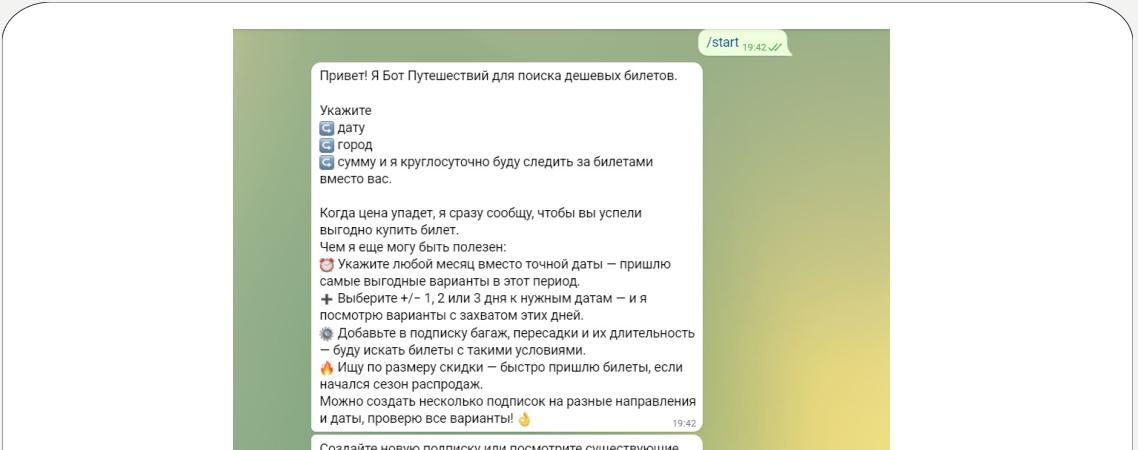Click the /start command message bubble
The width and height of the screenshot is (1138, 450).
point(744,43)
